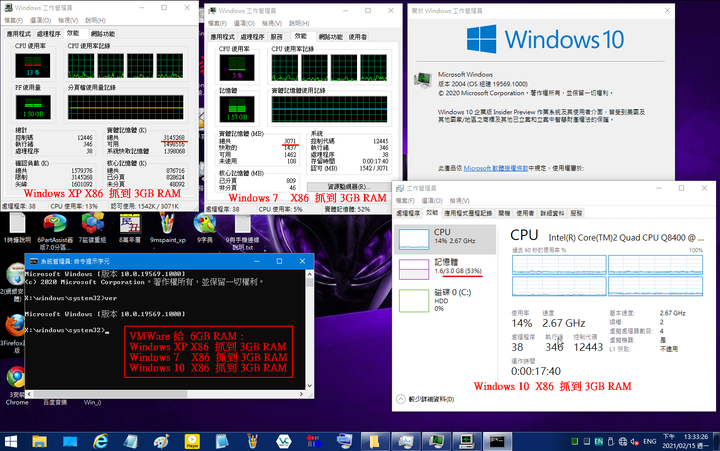
Task: Open 檔案(F) menu in XP Task Manager
Action: pyautogui.click(x=13, y=20)
